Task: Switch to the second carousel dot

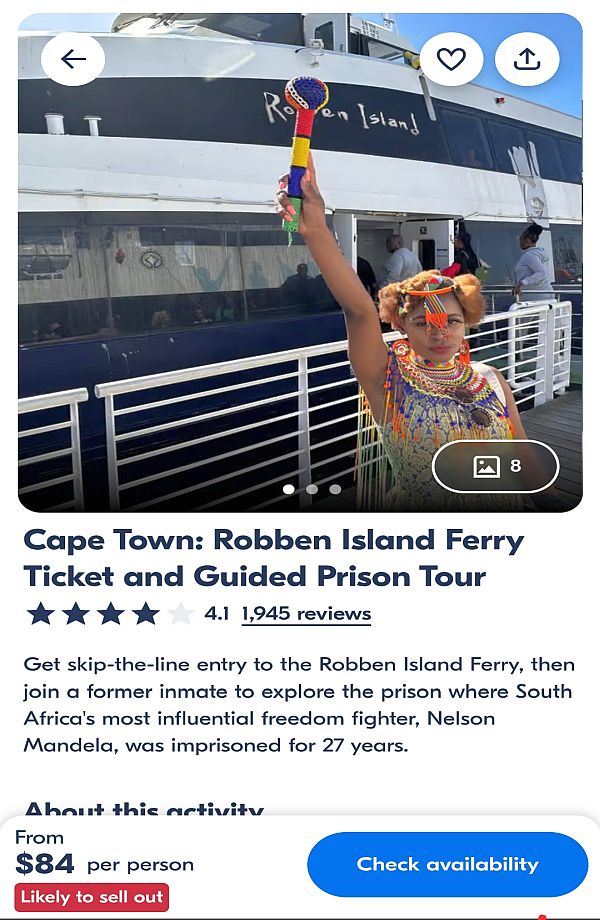Action: [312, 489]
